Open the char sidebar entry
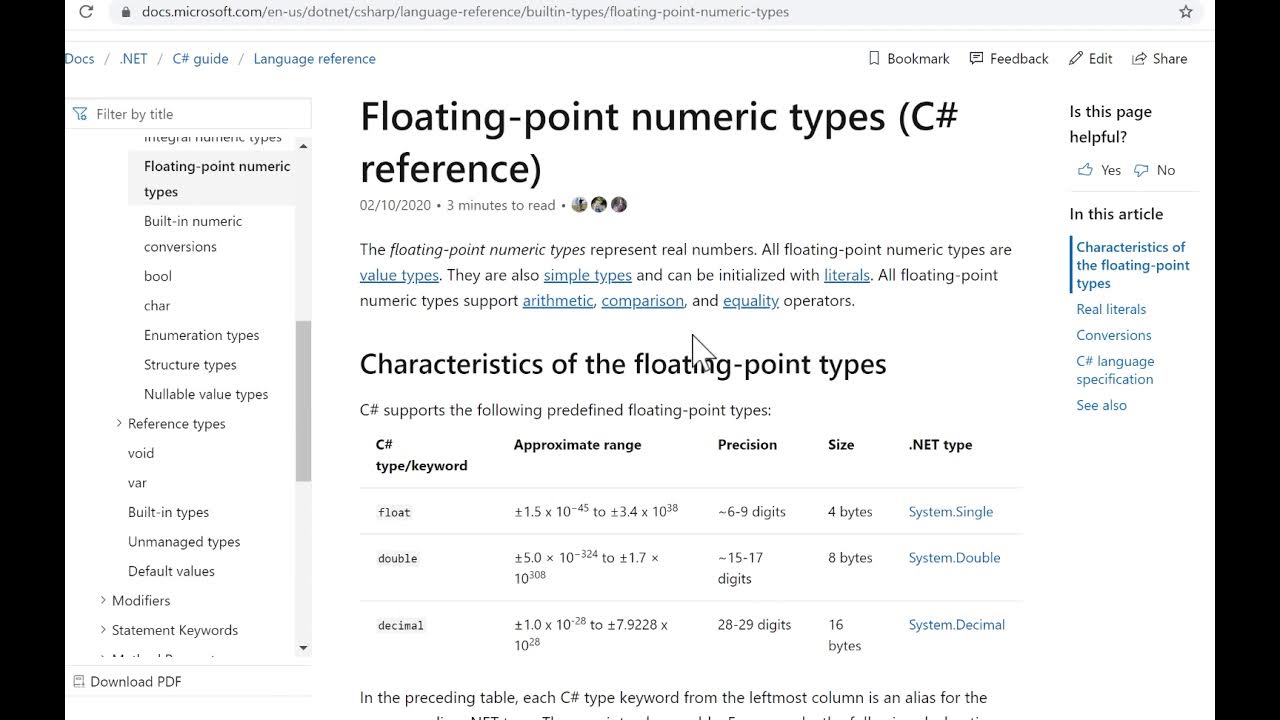The image size is (1280, 720). click(x=157, y=305)
